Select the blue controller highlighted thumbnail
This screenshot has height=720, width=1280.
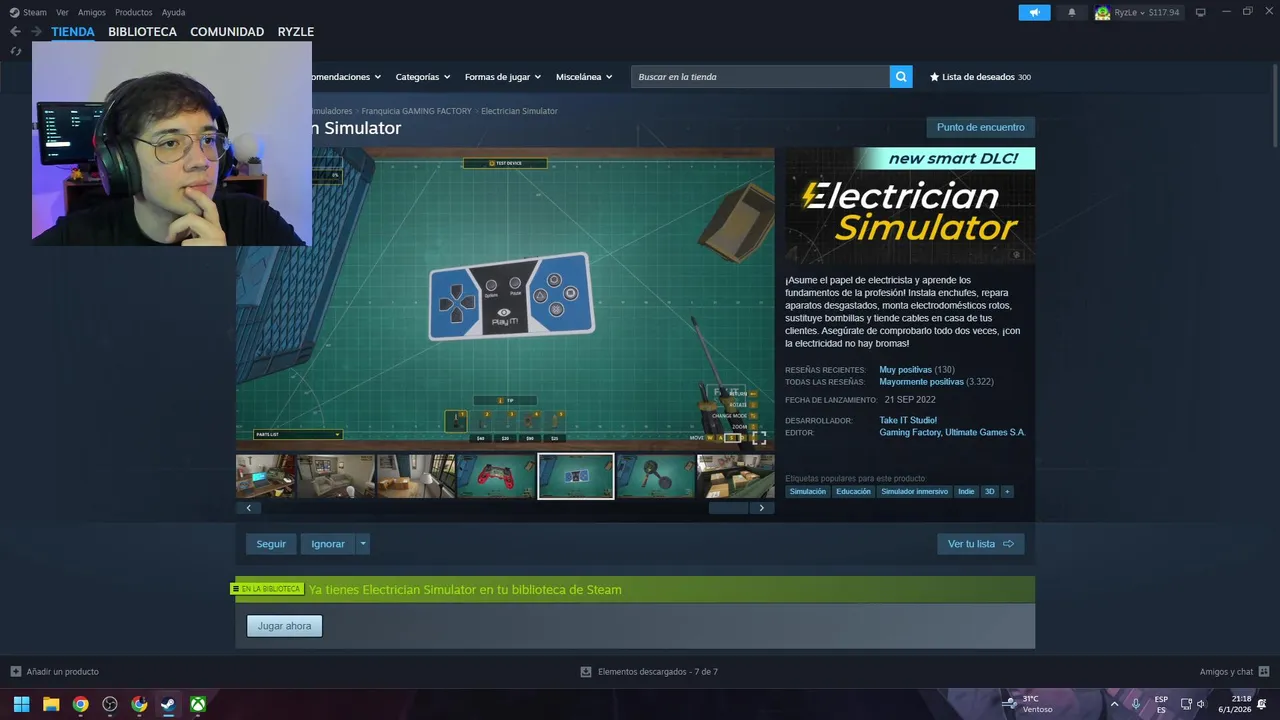pyautogui.click(x=576, y=476)
